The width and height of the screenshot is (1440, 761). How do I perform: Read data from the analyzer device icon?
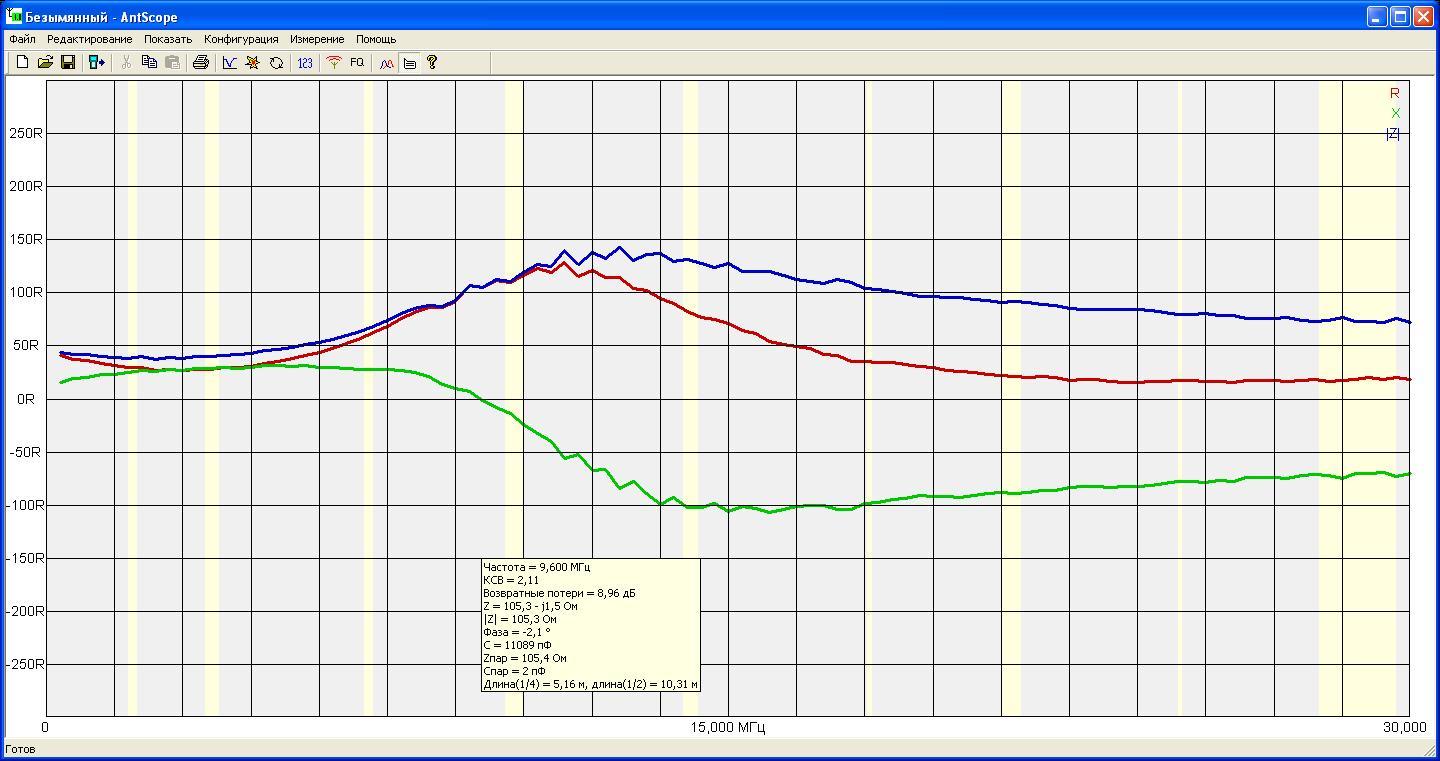(96, 62)
